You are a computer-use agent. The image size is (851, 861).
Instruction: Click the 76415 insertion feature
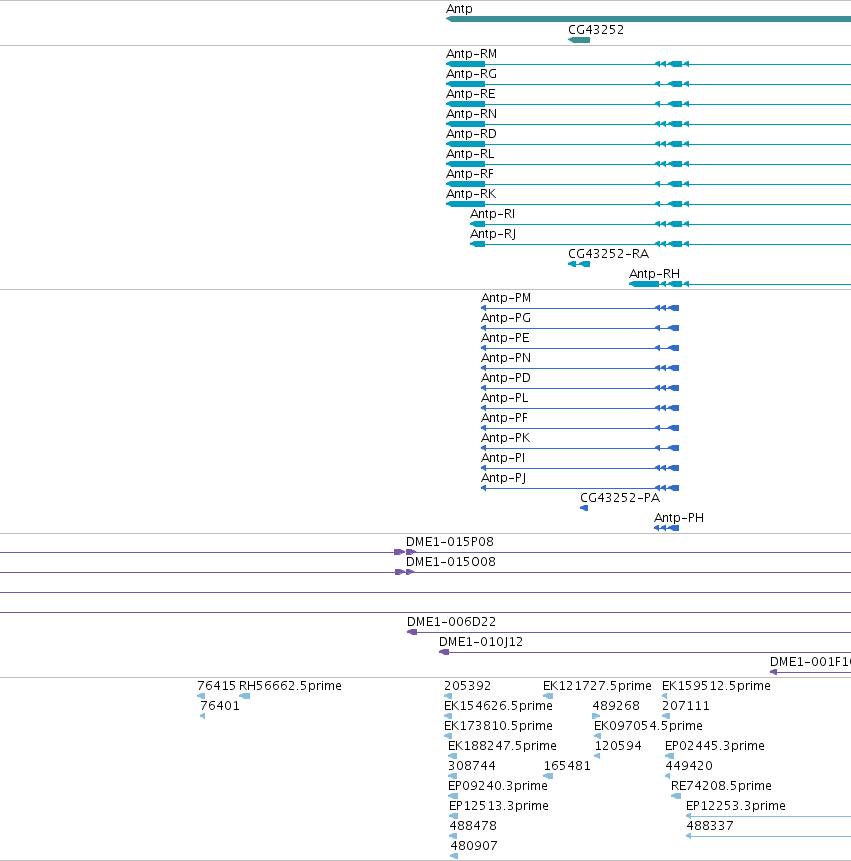tap(201, 696)
